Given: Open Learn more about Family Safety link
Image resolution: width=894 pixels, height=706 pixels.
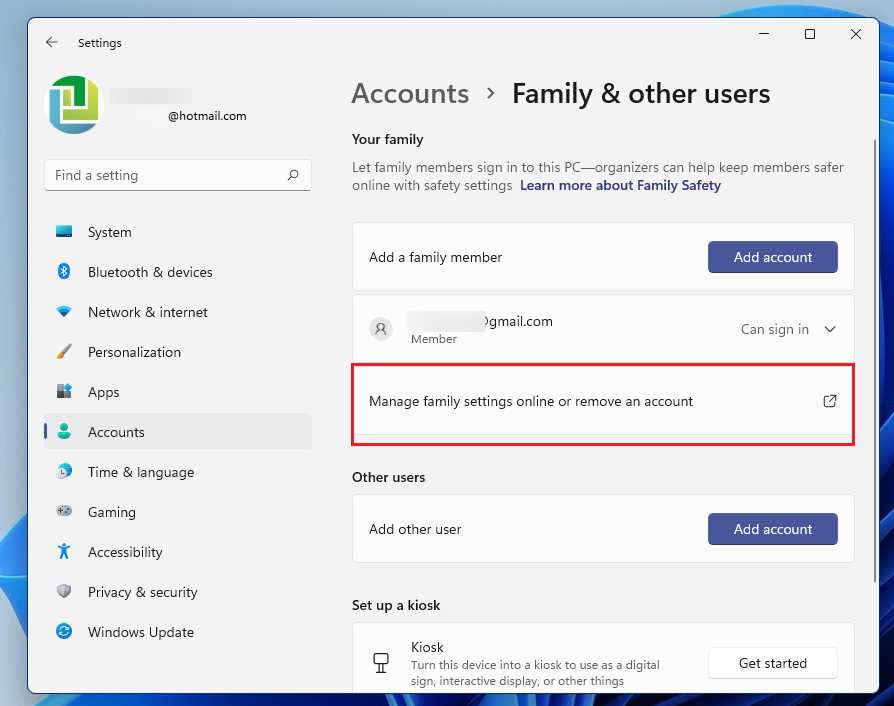Looking at the screenshot, I should (620, 185).
